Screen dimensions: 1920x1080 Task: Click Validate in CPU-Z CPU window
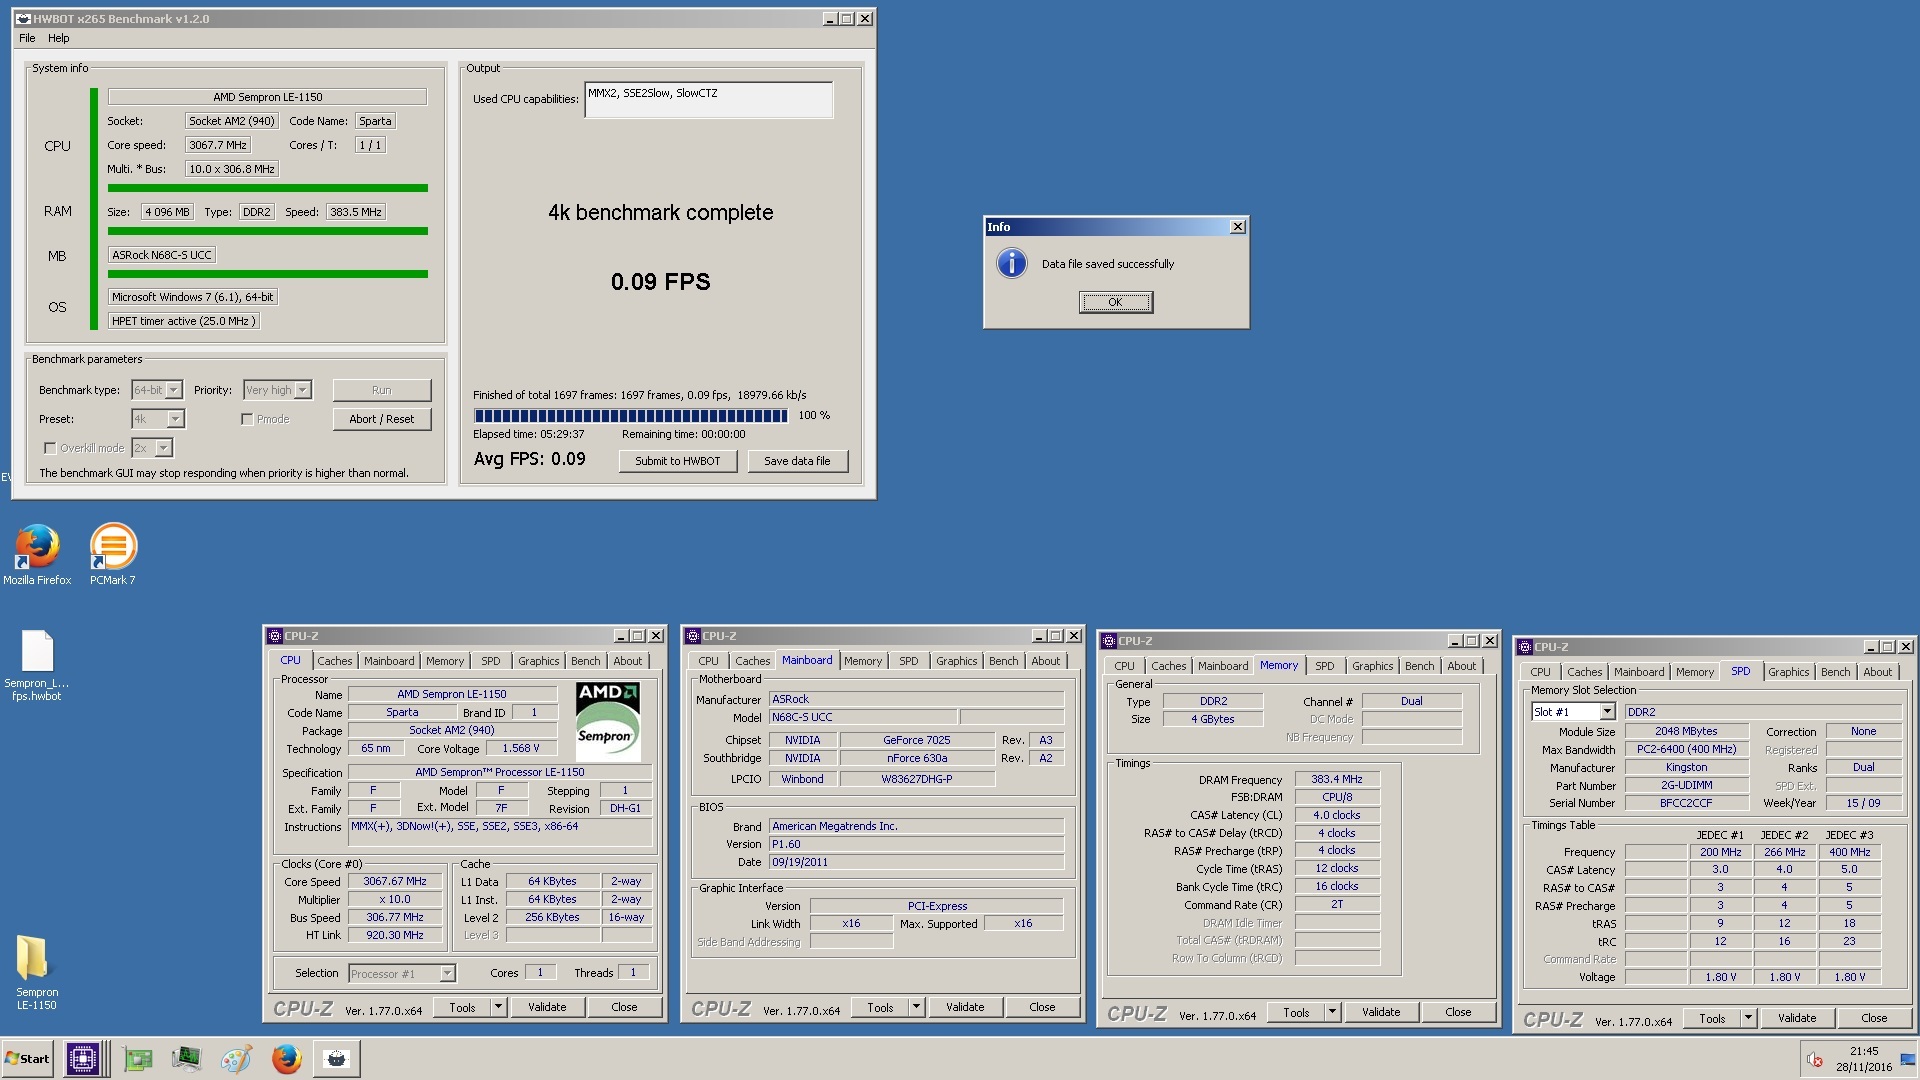(547, 1007)
